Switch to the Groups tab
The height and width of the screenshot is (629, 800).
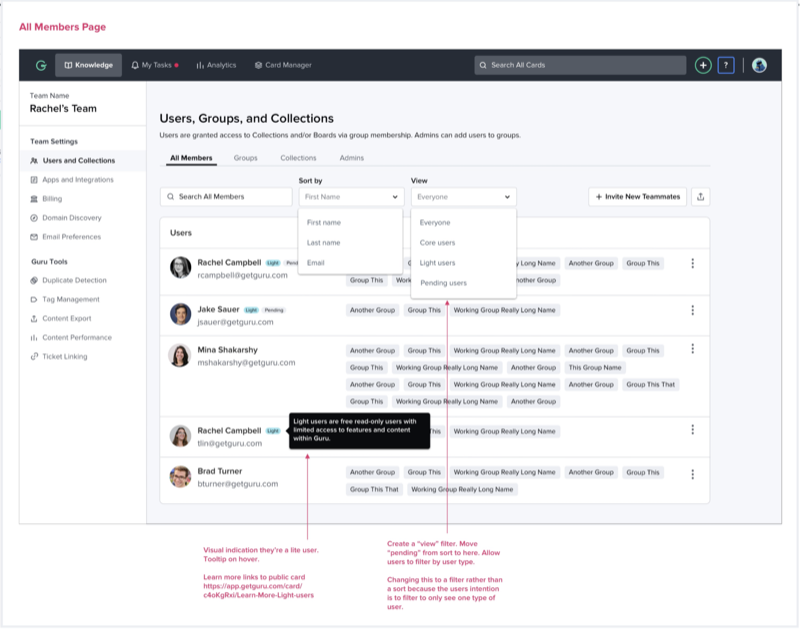click(245, 158)
